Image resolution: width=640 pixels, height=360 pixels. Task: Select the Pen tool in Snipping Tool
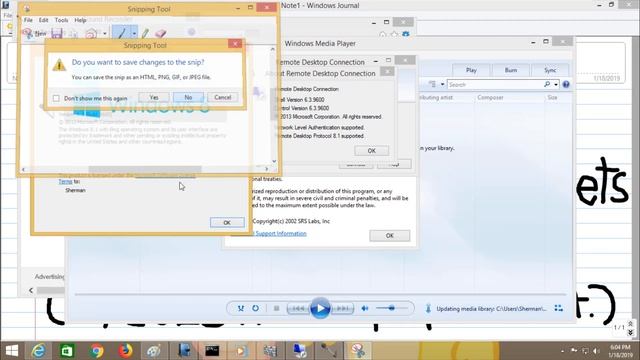pos(122,33)
